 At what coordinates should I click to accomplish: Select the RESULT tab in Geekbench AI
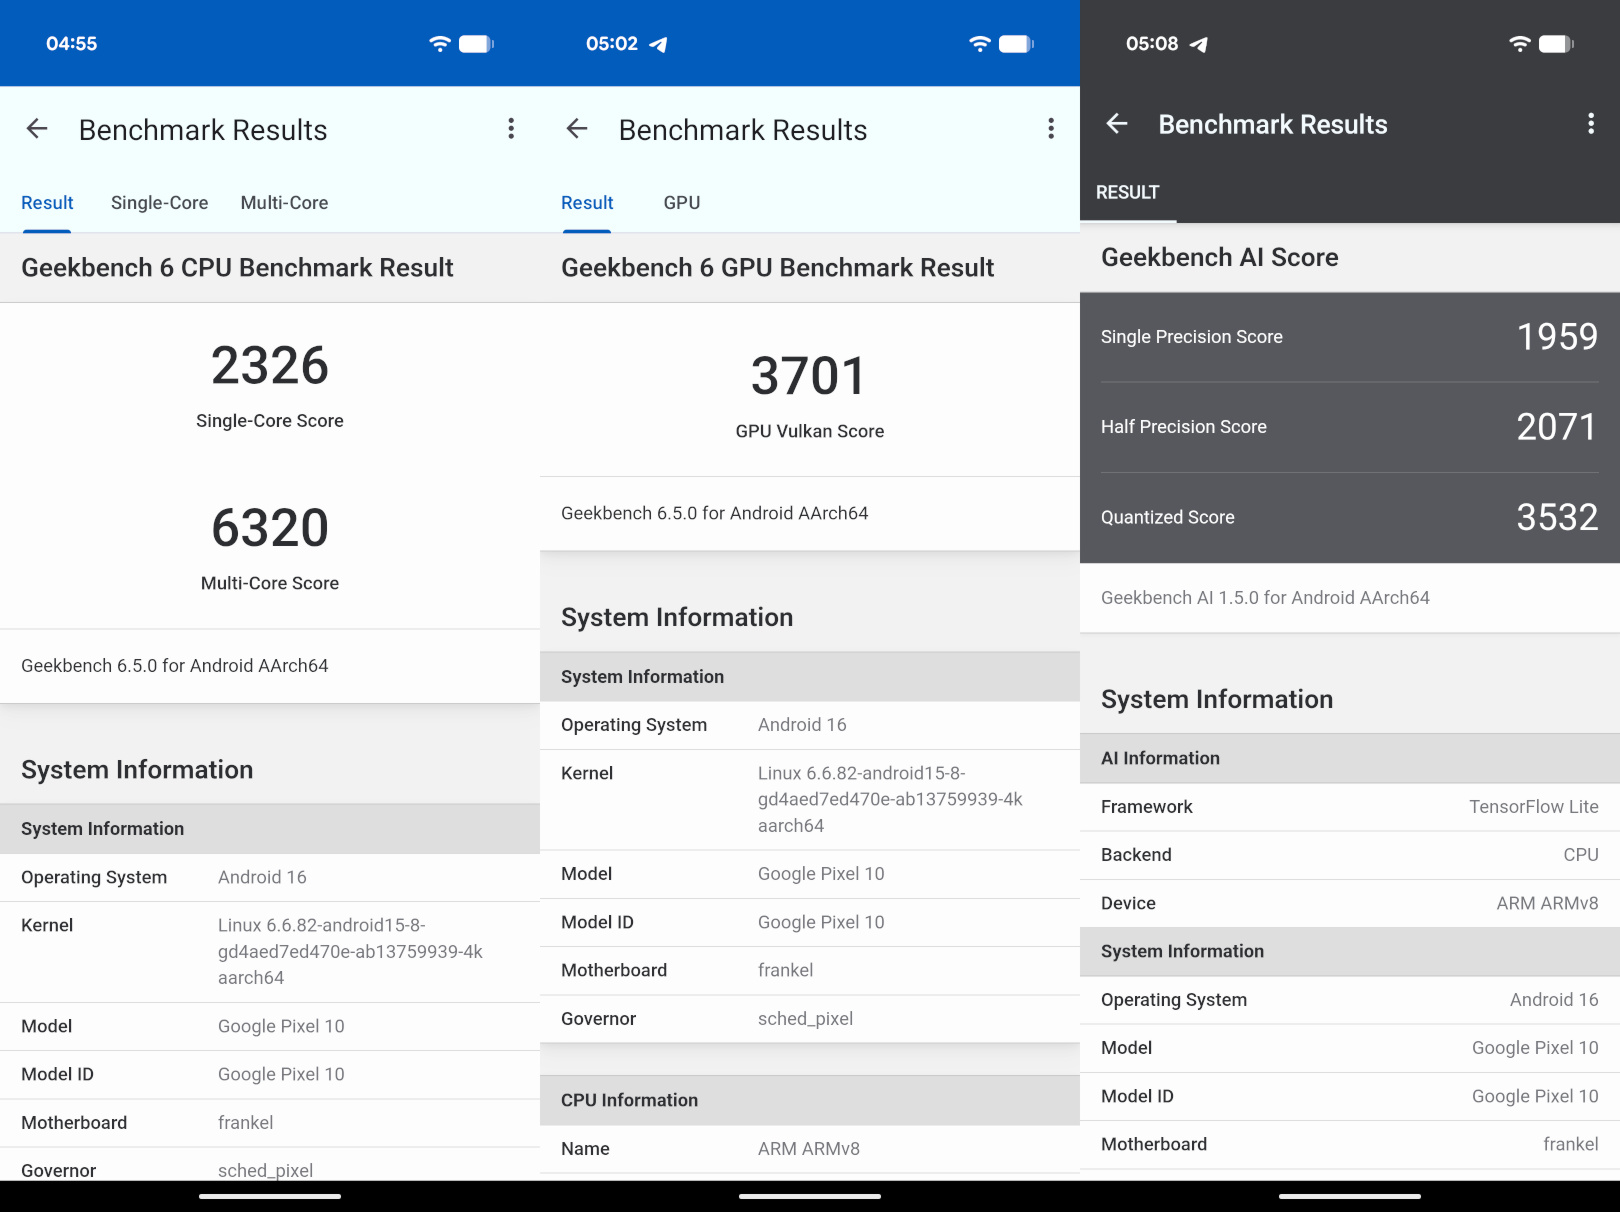coord(1127,193)
